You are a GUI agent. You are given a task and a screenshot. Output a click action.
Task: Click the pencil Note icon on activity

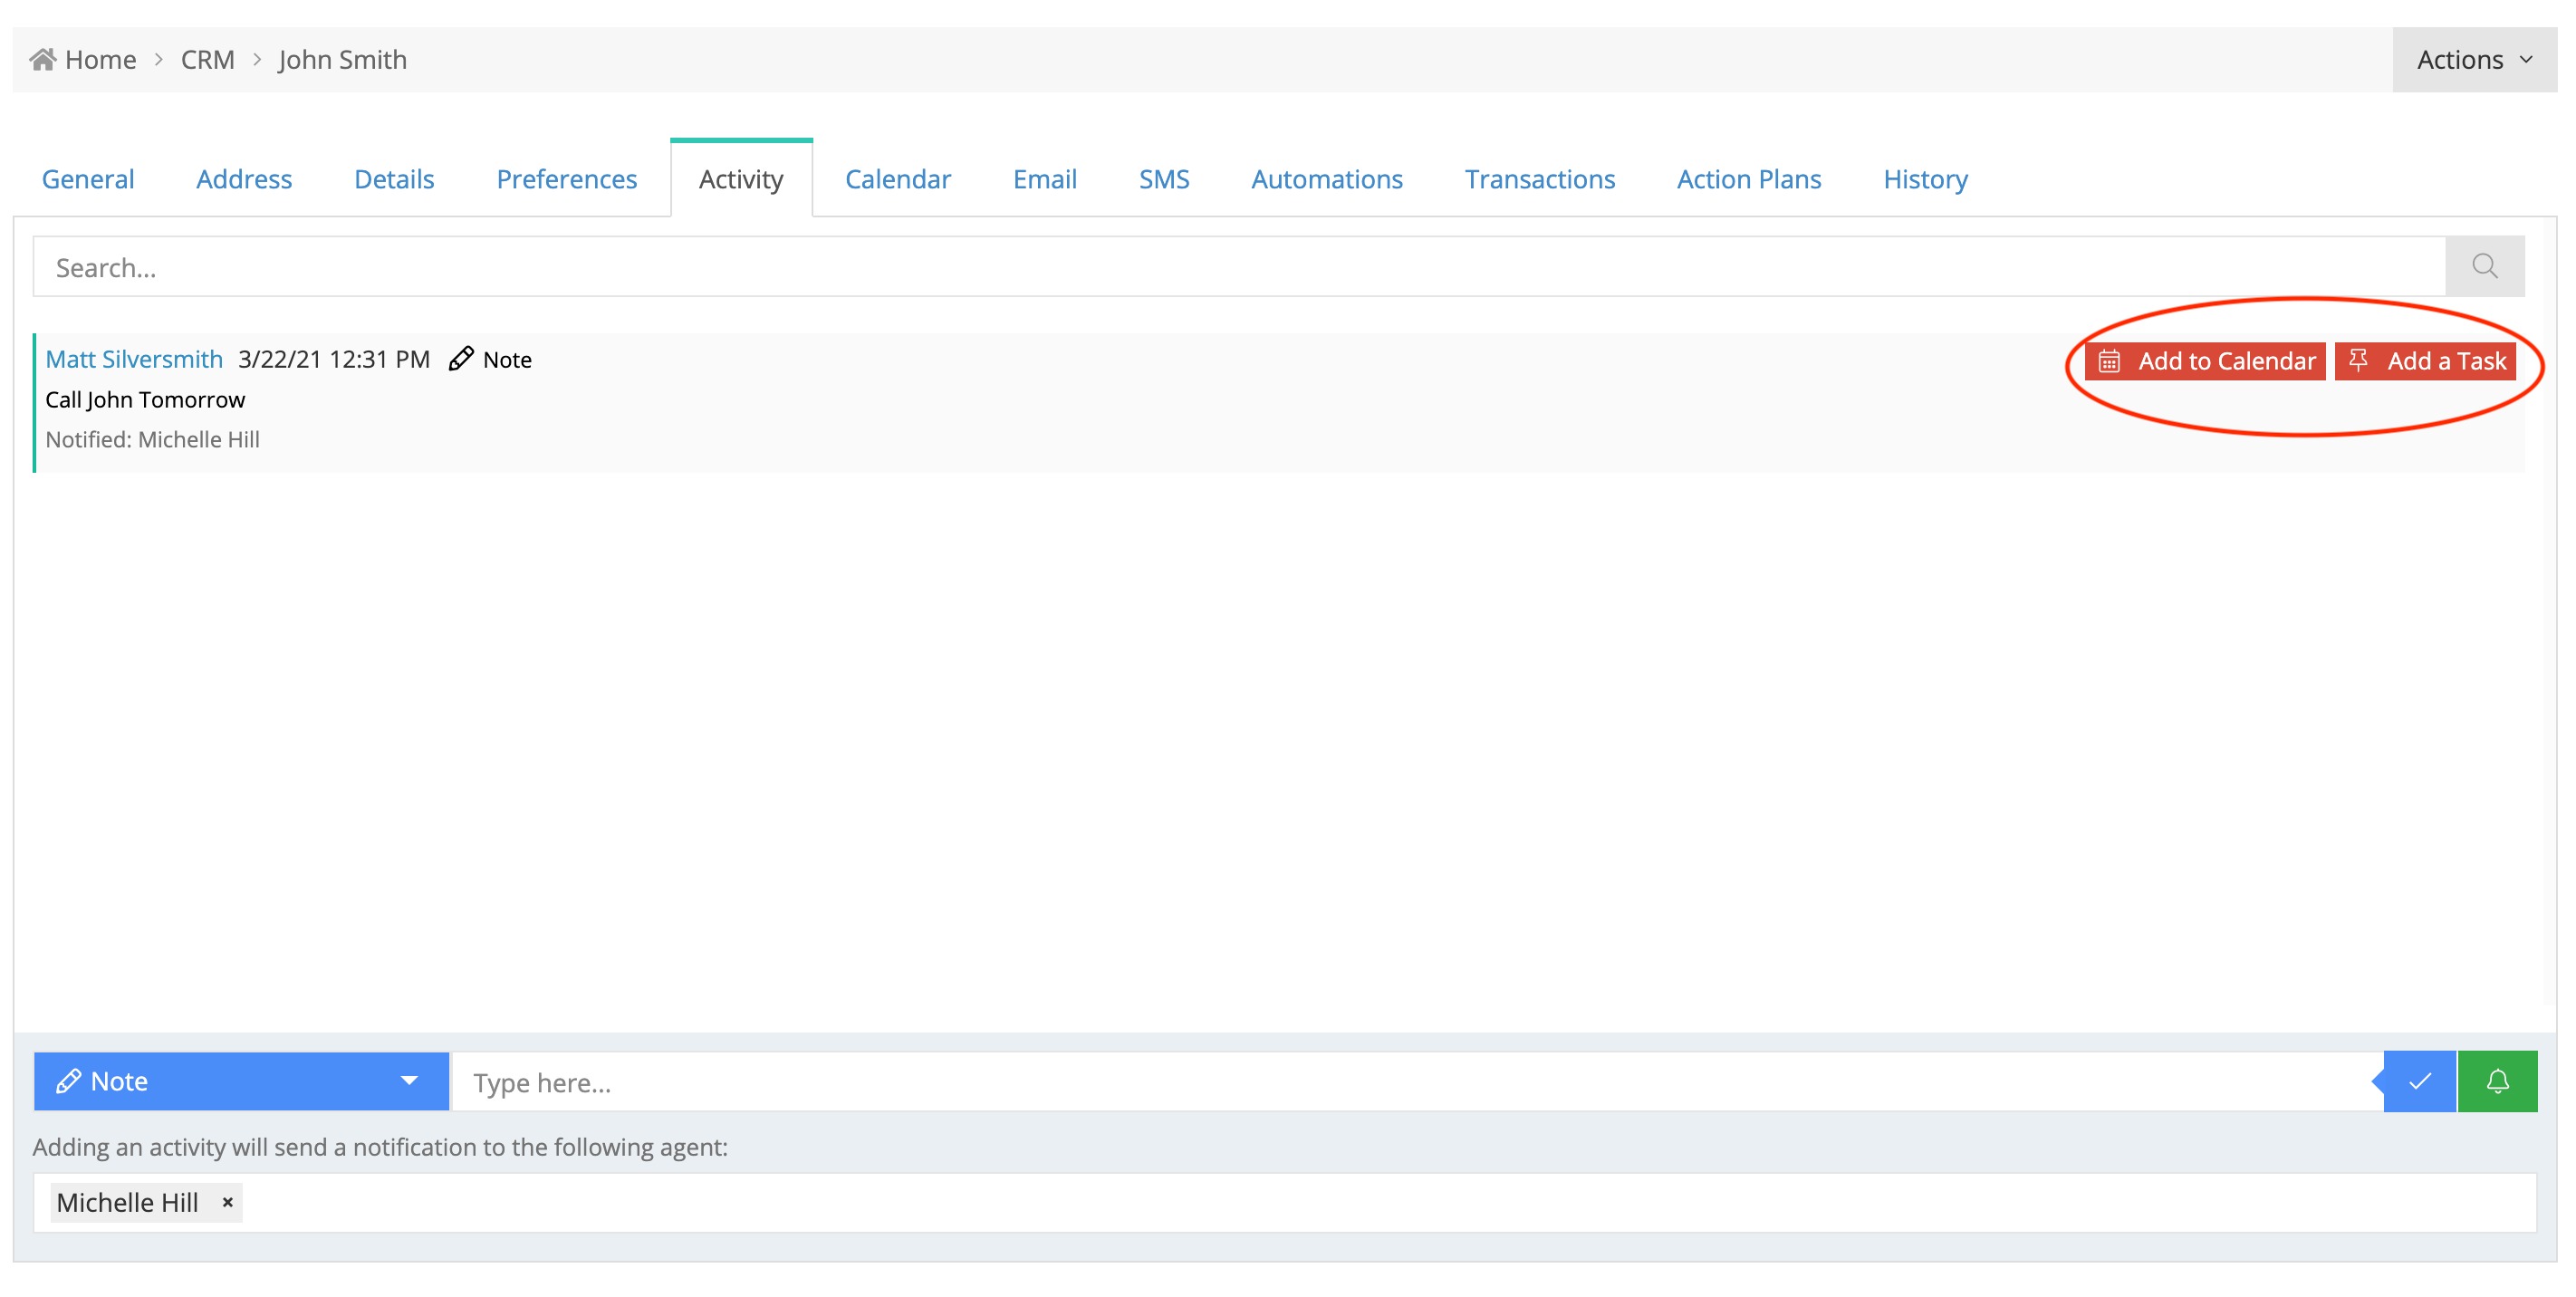click(461, 359)
